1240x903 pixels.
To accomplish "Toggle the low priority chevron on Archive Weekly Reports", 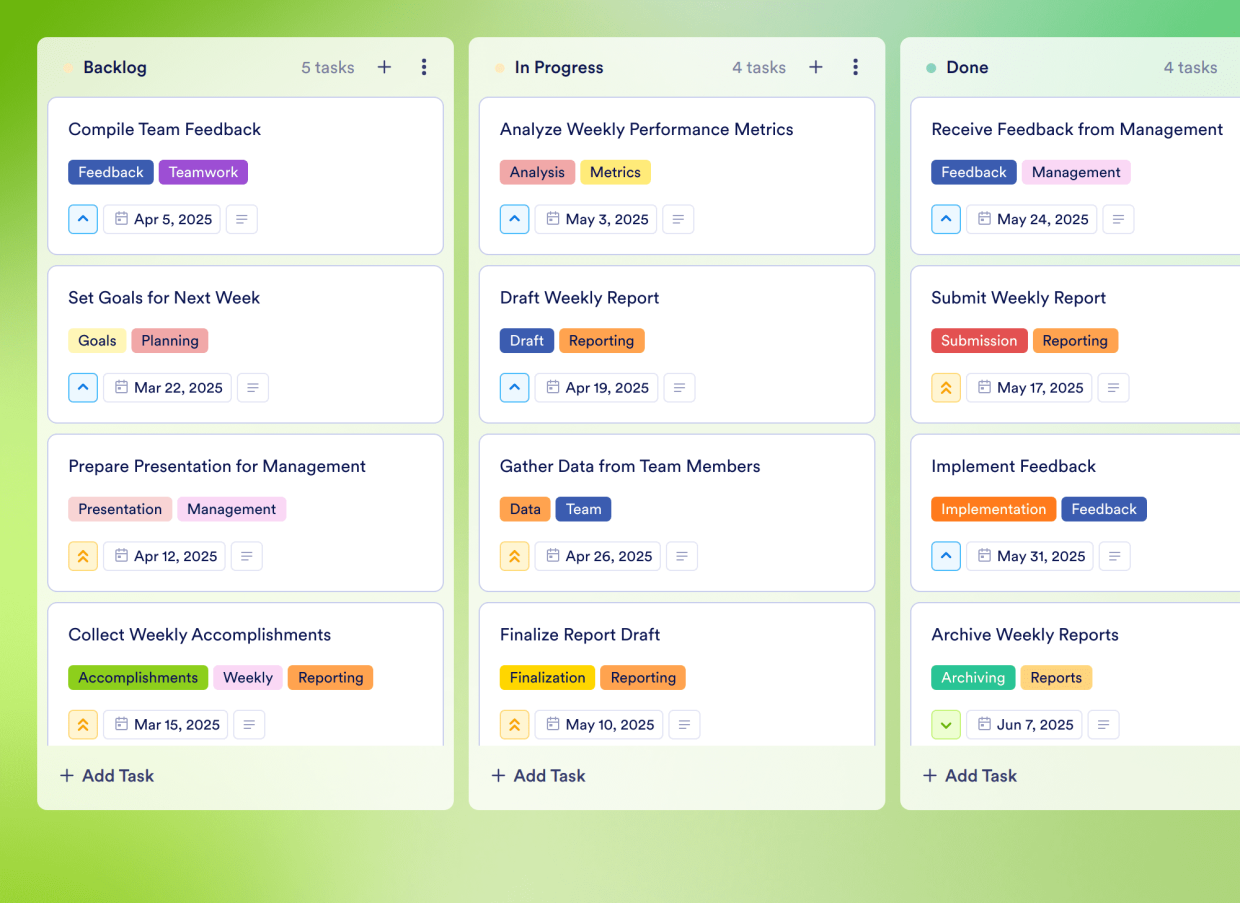I will [946, 724].
